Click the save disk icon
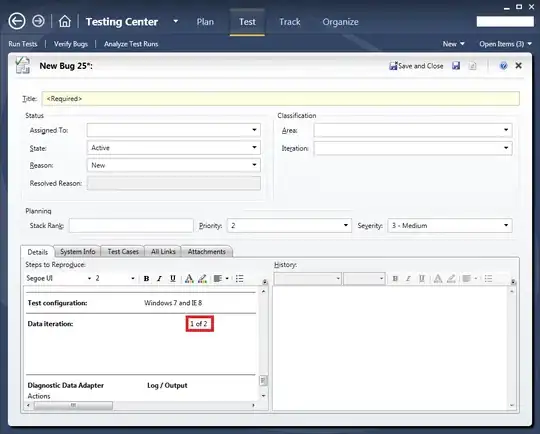The height and width of the screenshot is (434, 540). point(456,66)
